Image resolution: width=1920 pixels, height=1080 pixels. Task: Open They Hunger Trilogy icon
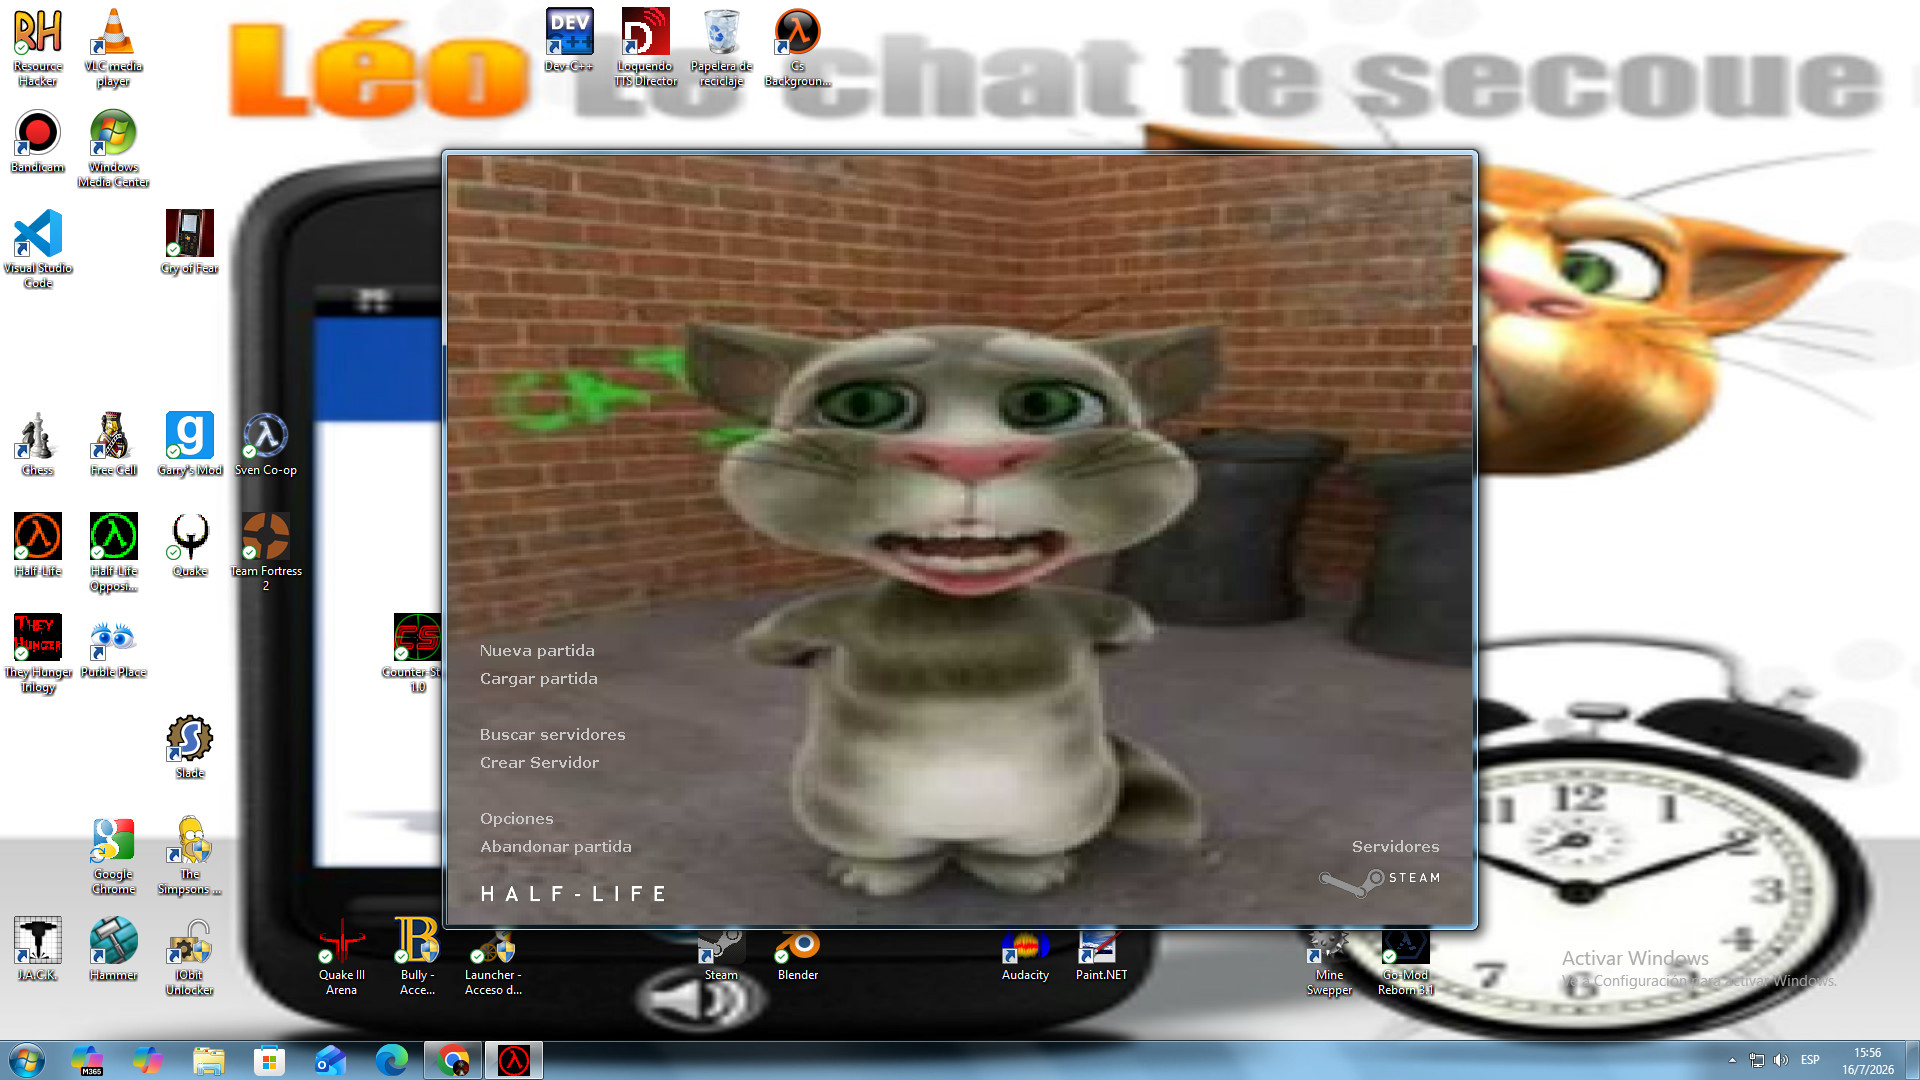38,653
